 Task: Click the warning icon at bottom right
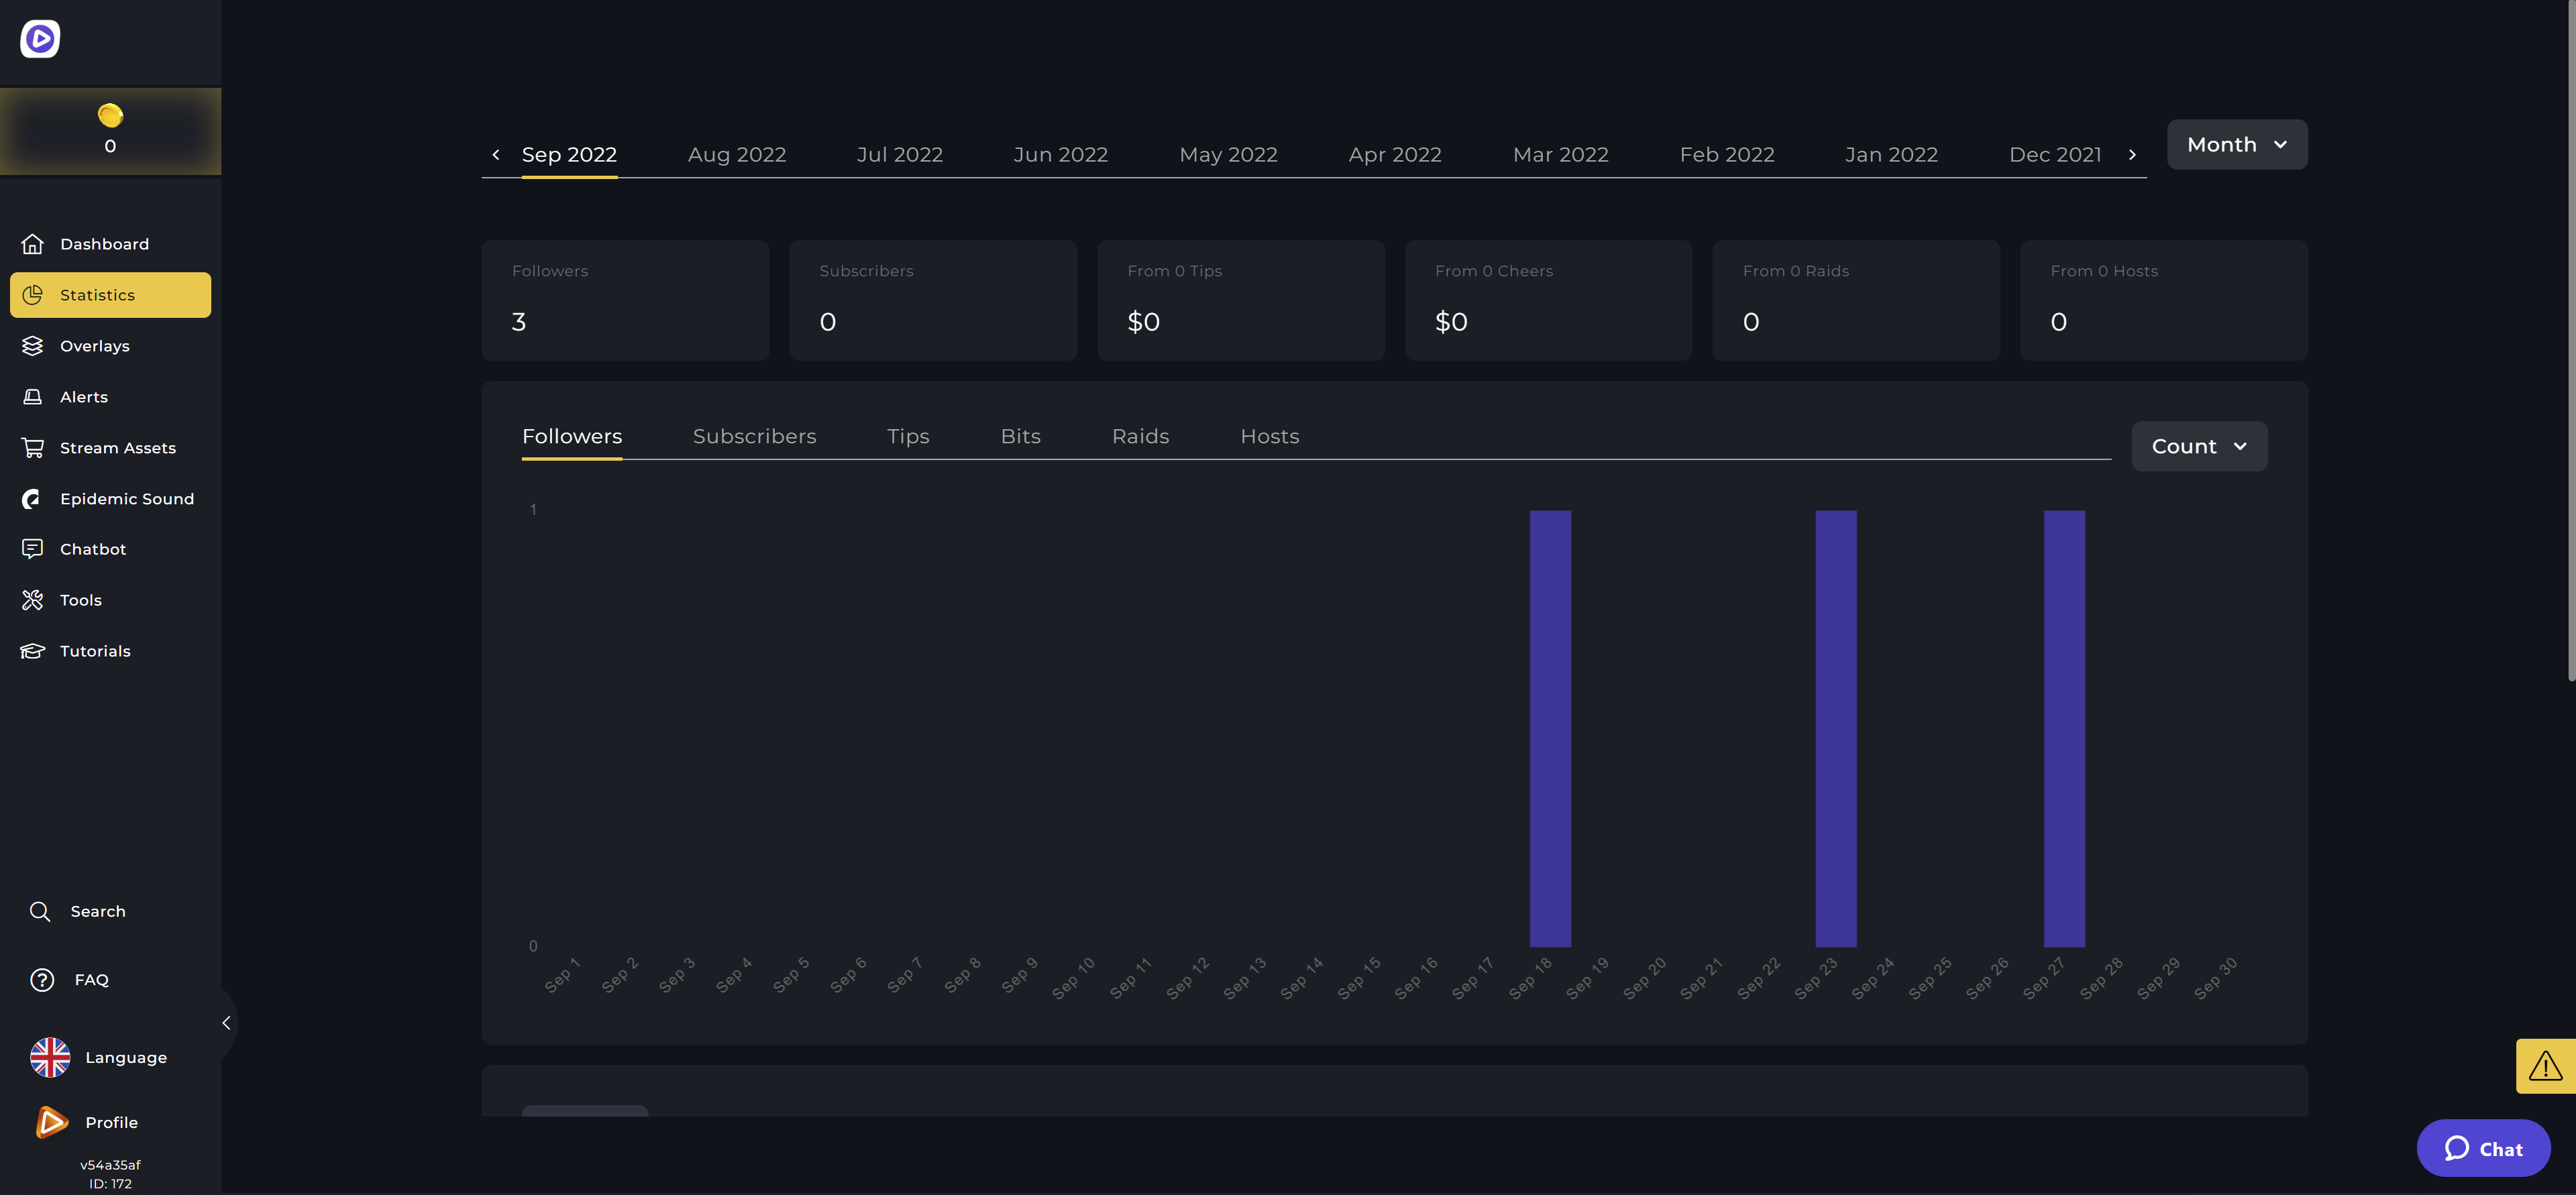click(2545, 1065)
